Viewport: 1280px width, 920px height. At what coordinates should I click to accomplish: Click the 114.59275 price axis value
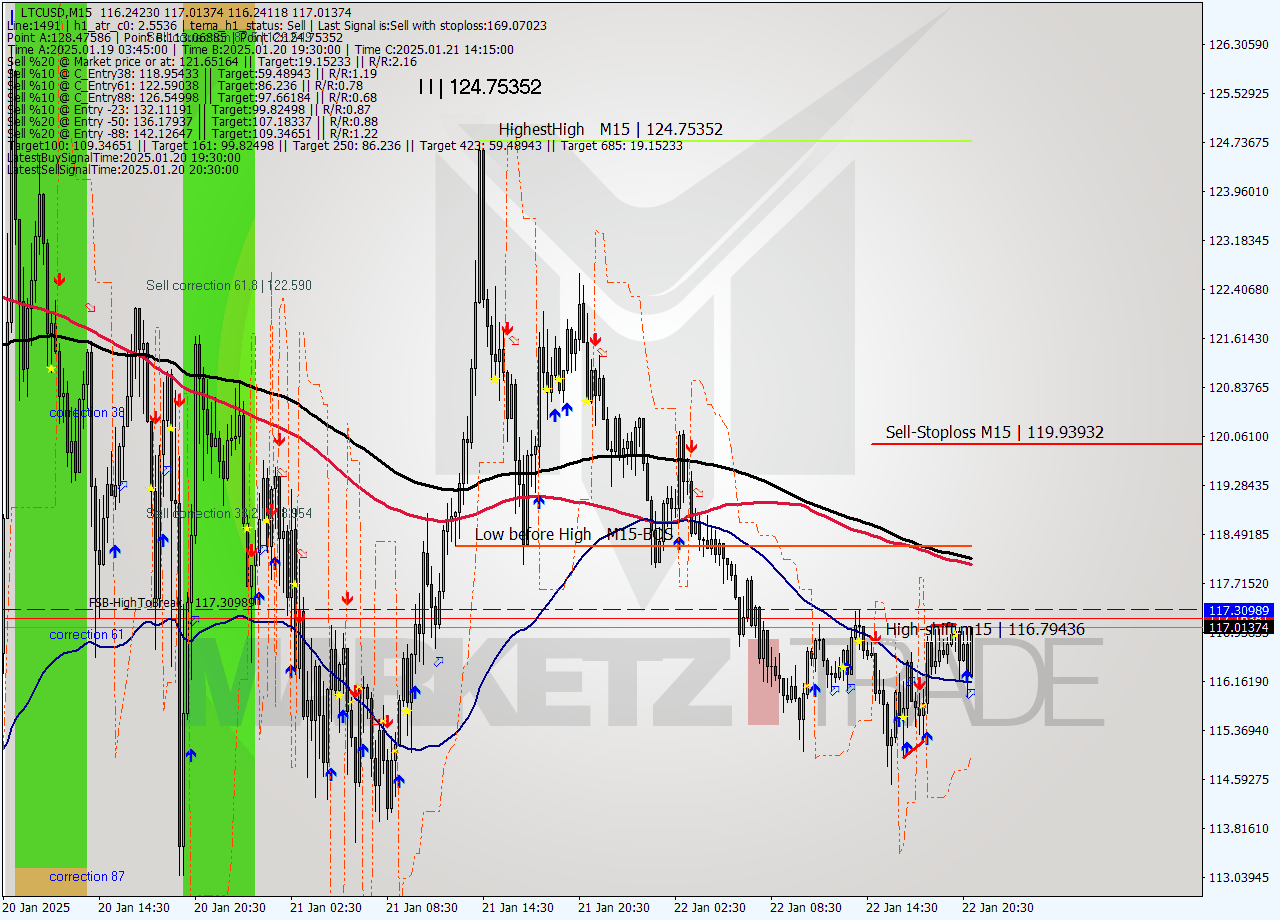[1238, 780]
